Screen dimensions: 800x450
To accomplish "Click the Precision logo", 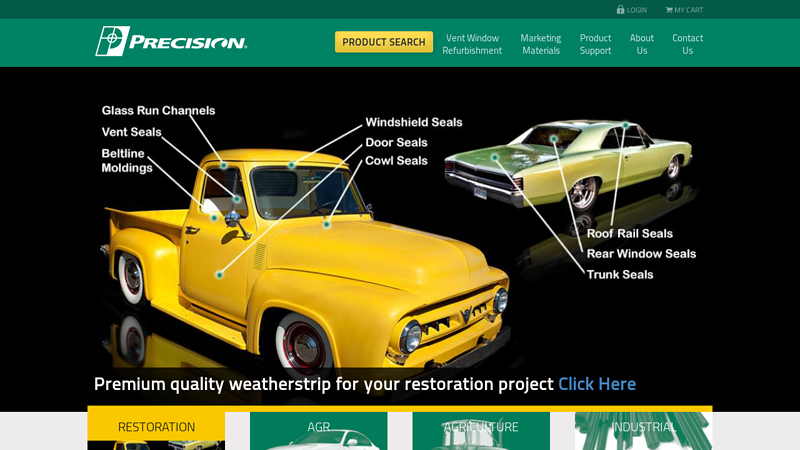I will click(171, 41).
